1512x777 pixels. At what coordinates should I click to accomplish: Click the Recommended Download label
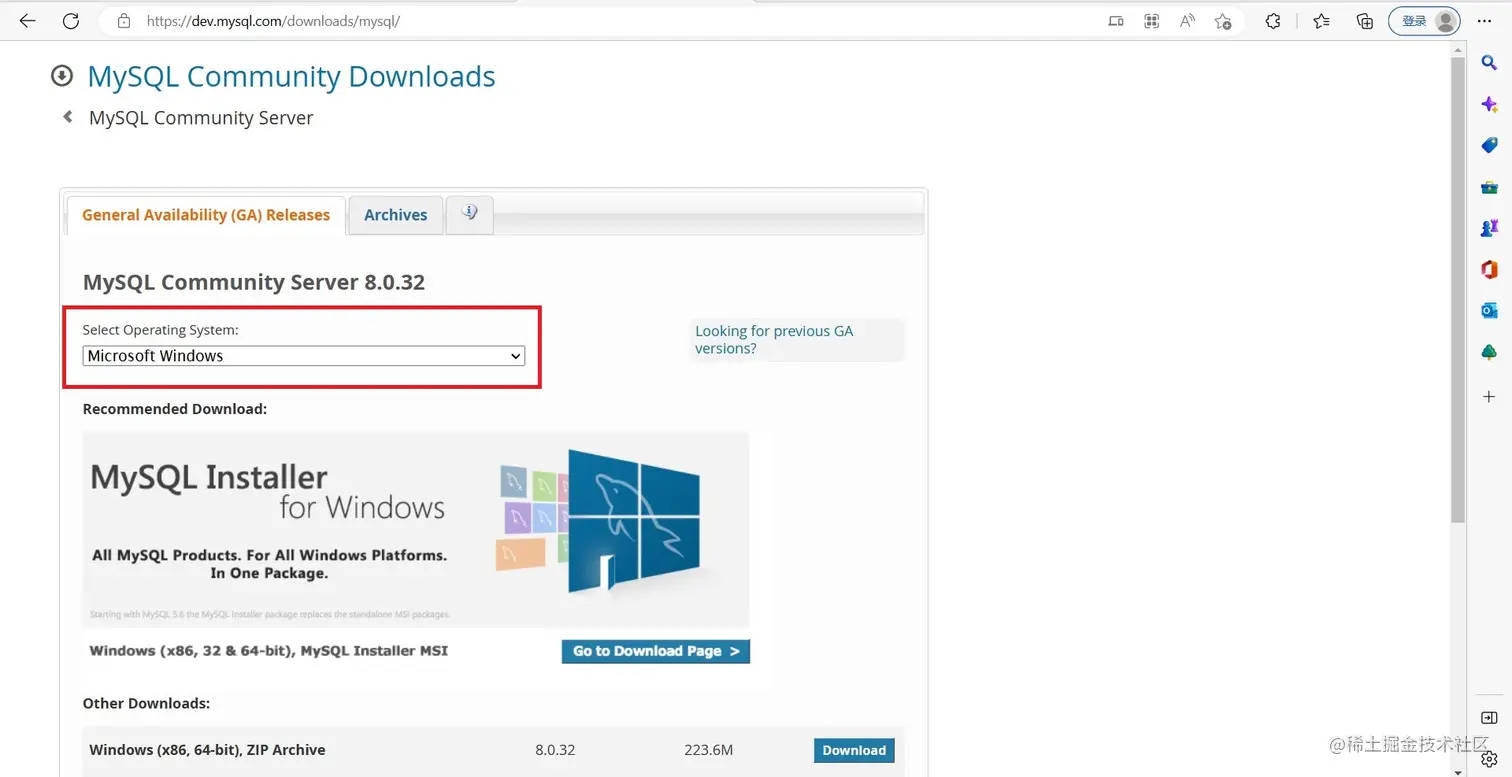tap(175, 409)
